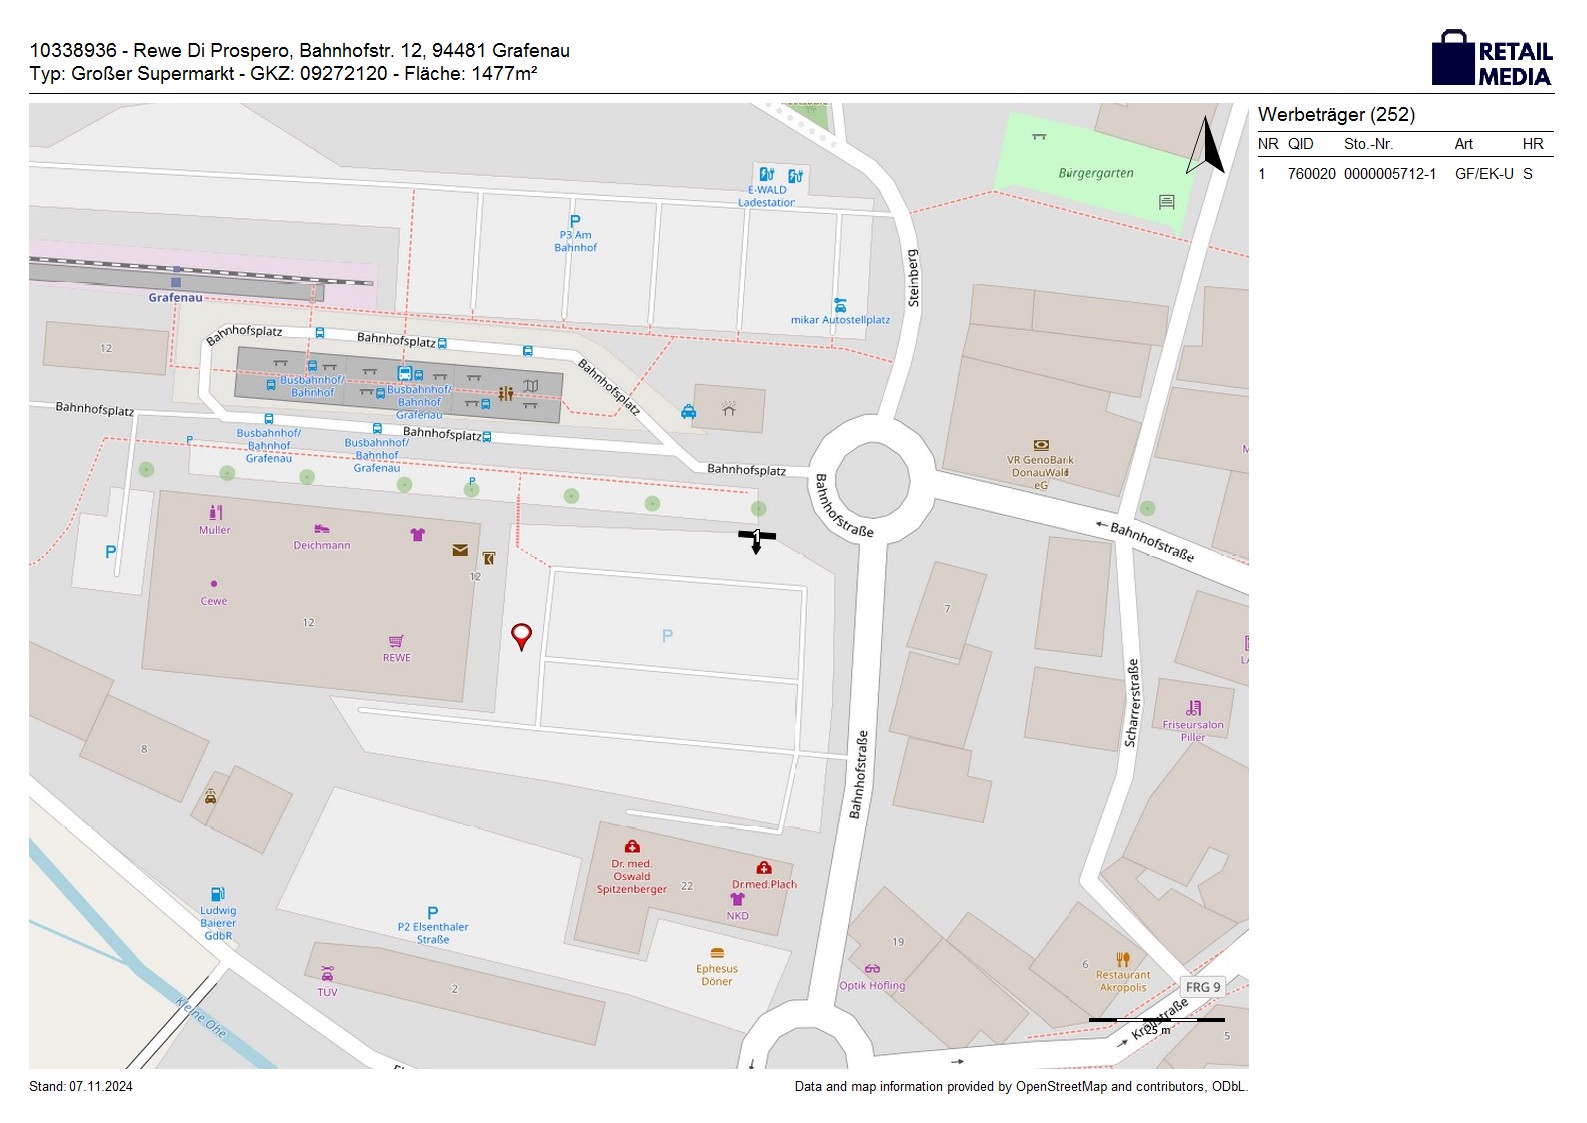Click the north compass arrow
The height and width of the screenshot is (1123, 1587).
(x=1206, y=146)
